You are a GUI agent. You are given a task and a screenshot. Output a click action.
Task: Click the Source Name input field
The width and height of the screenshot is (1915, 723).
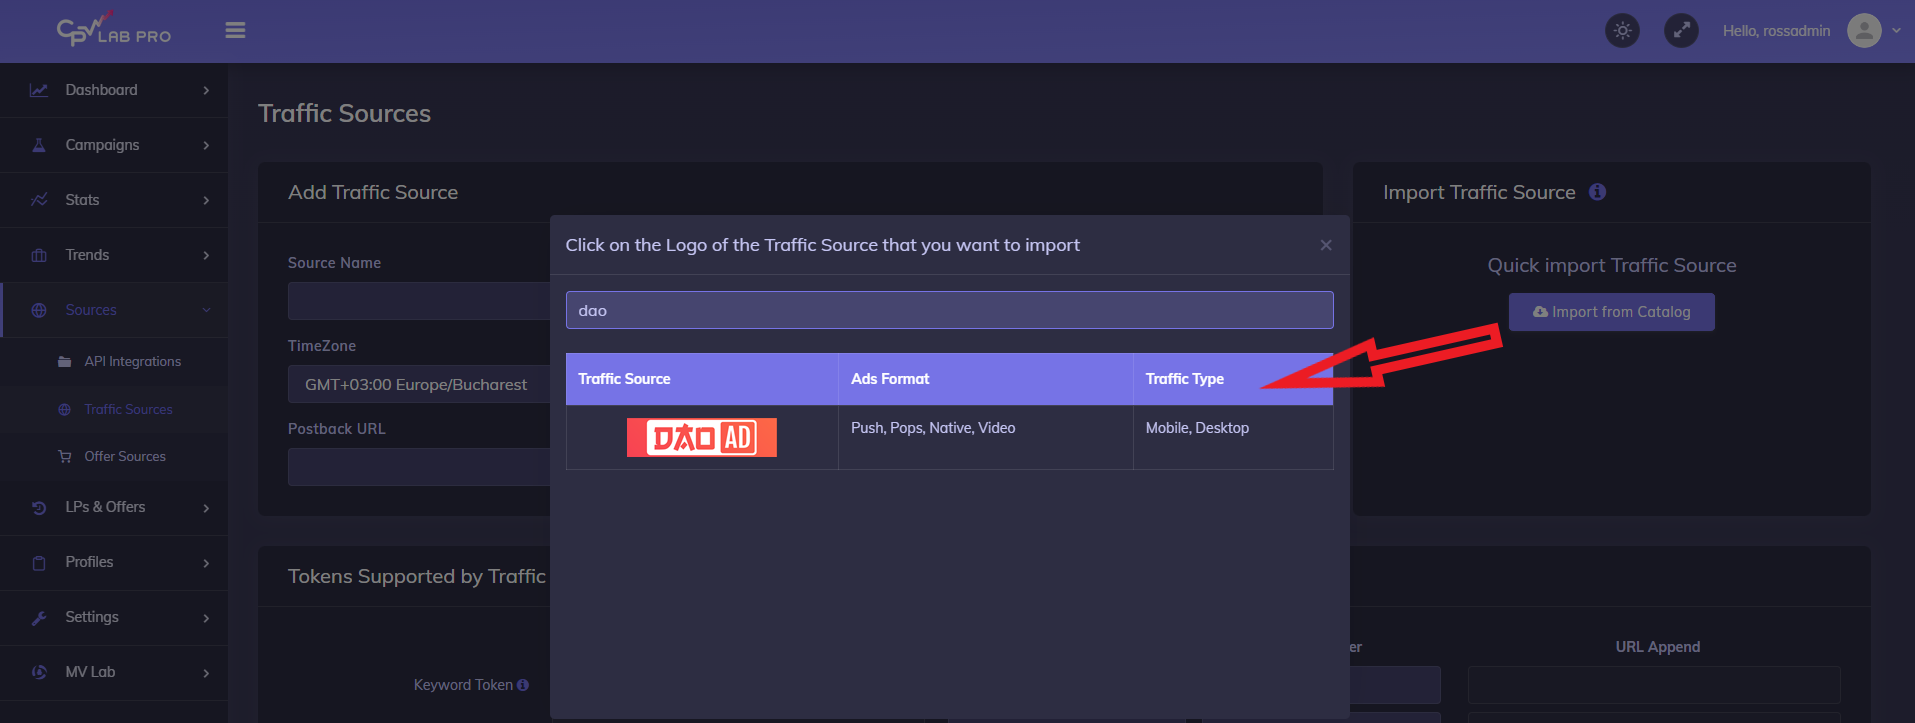tap(419, 301)
